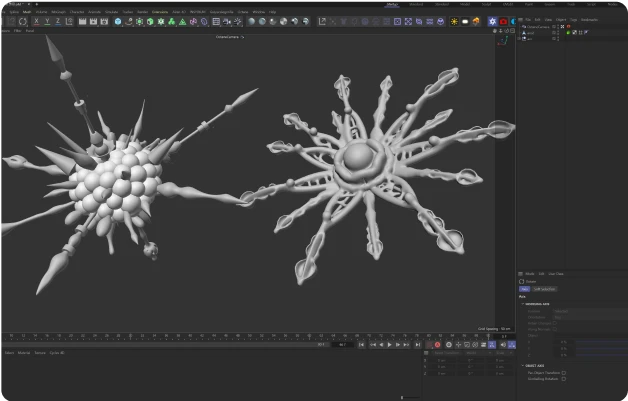Image resolution: width=628 pixels, height=401 pixels.
Task: Add a light object from toolbar
Action: (238, 22)
